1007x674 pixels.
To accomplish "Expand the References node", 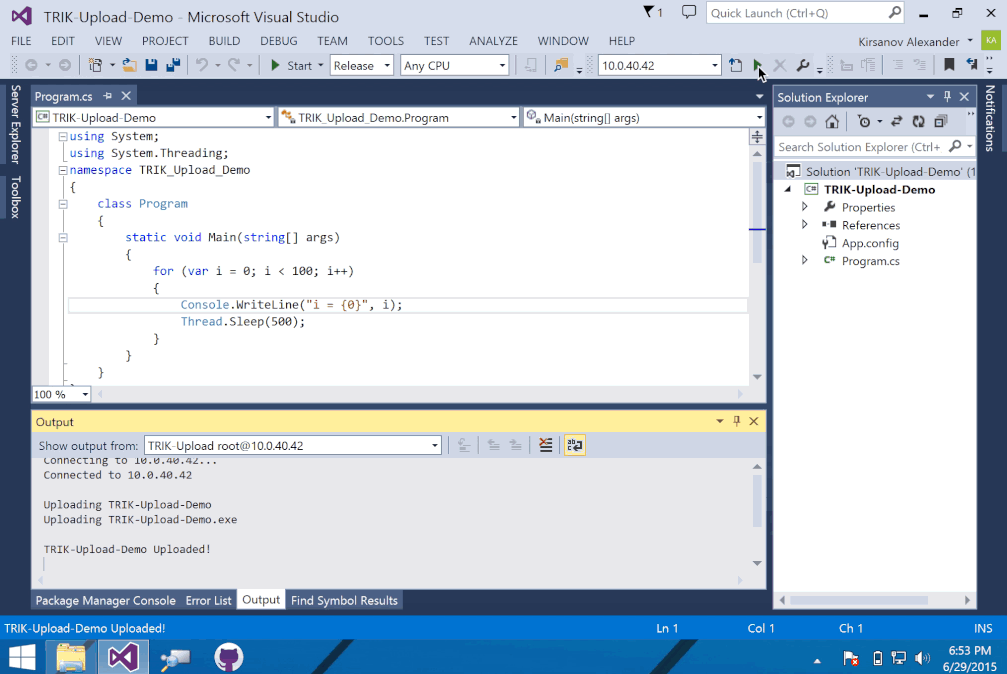I will click(x=805, y=224).
